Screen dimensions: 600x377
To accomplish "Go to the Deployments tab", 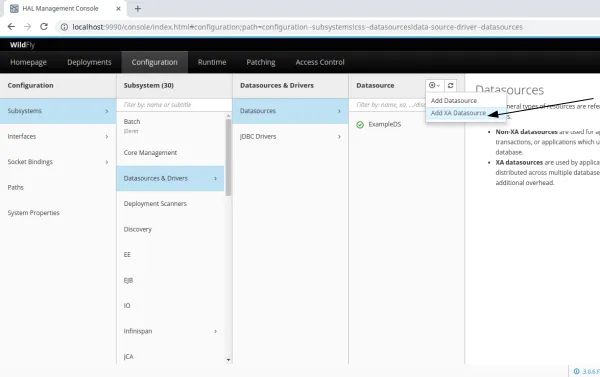I will 89,62.
